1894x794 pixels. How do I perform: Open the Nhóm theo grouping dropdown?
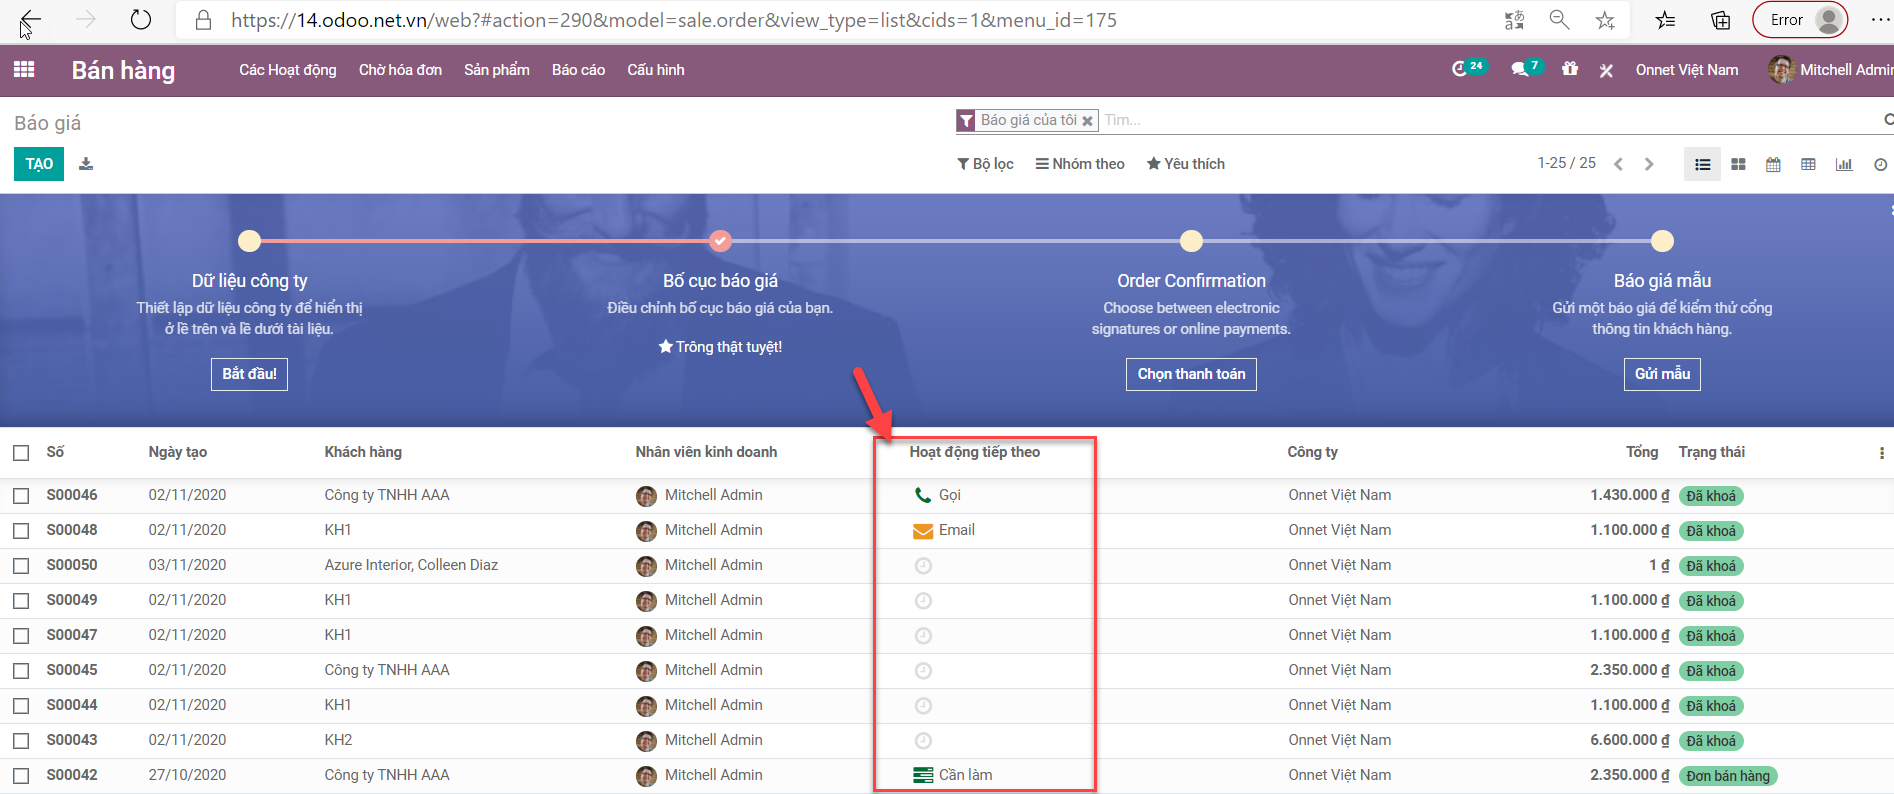click(1080, 164)
